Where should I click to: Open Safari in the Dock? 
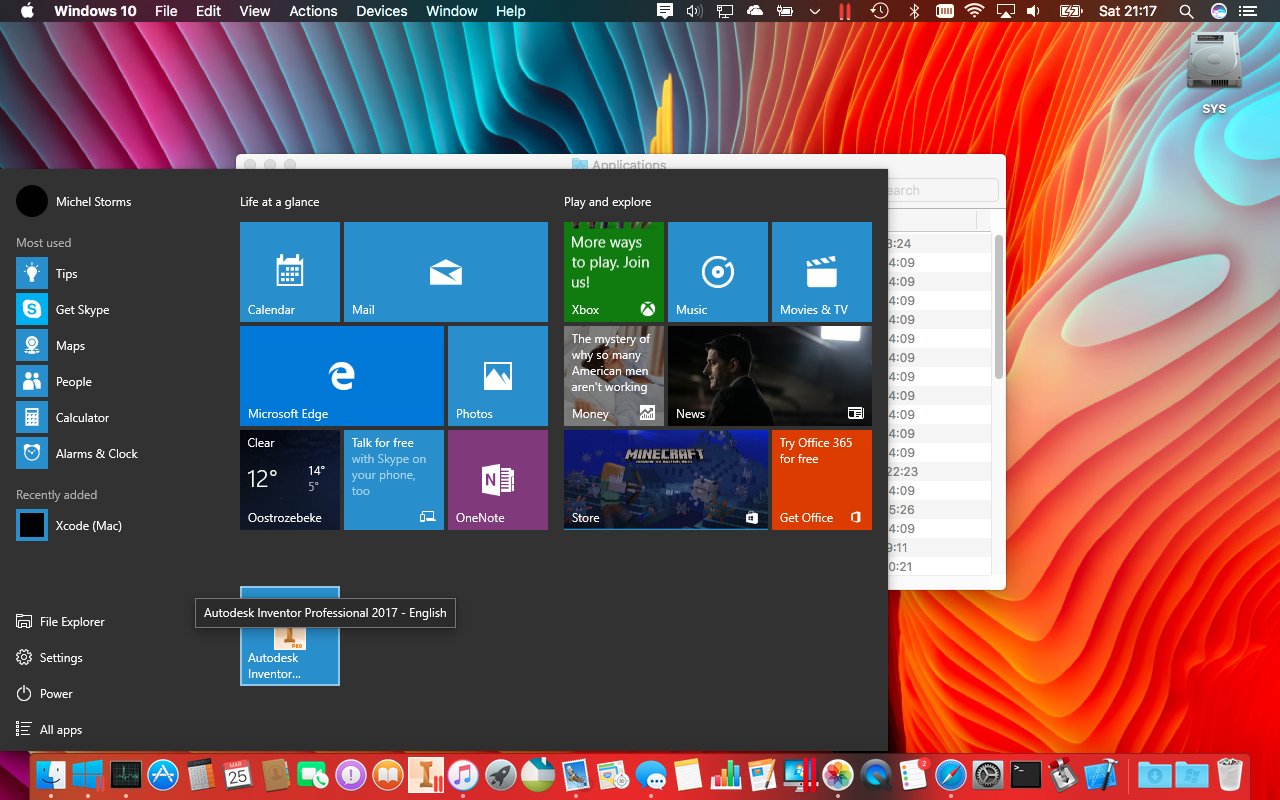pyautogui.click(x=950, y=775)
